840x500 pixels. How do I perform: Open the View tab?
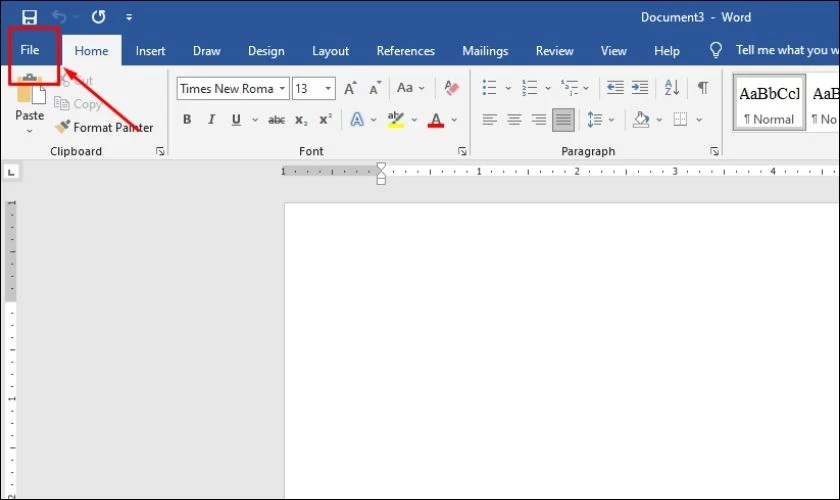click(x=613, y=51)
